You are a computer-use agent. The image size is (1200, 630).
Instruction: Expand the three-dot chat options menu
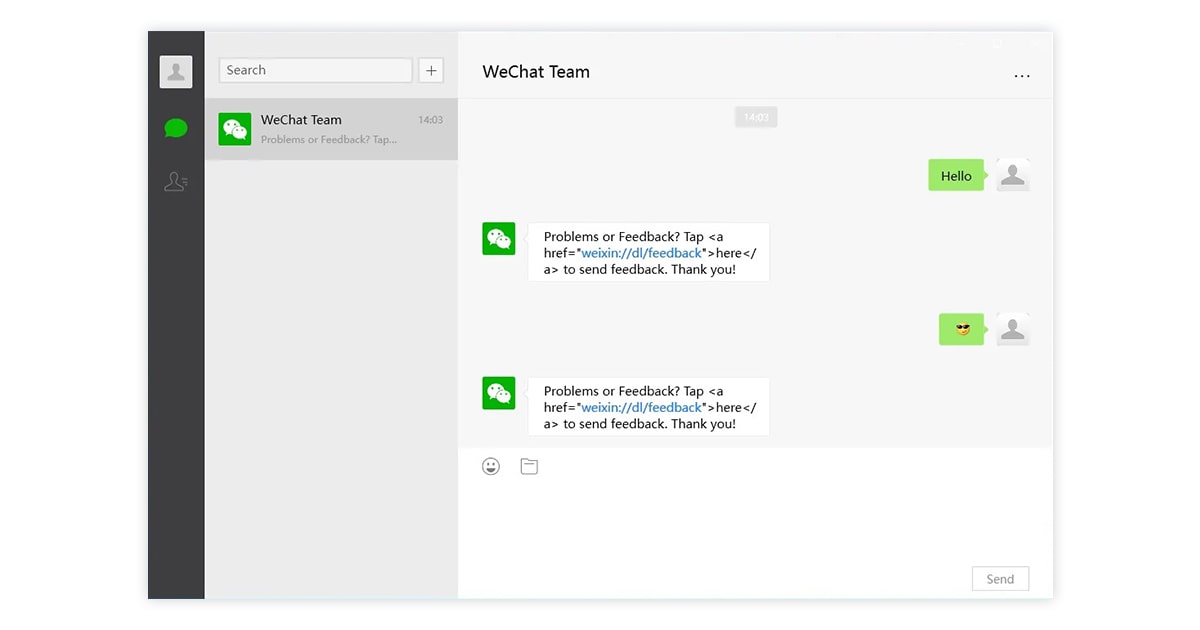pos(1021,75)
